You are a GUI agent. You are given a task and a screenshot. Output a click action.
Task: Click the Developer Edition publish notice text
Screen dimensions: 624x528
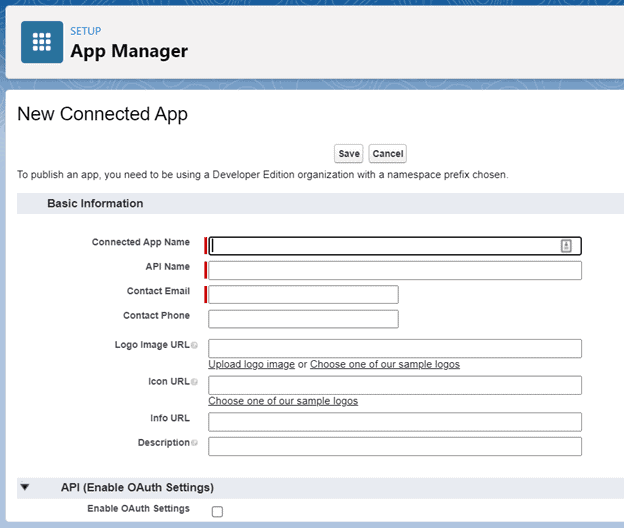pyautogui.click(x=263, y=175)
